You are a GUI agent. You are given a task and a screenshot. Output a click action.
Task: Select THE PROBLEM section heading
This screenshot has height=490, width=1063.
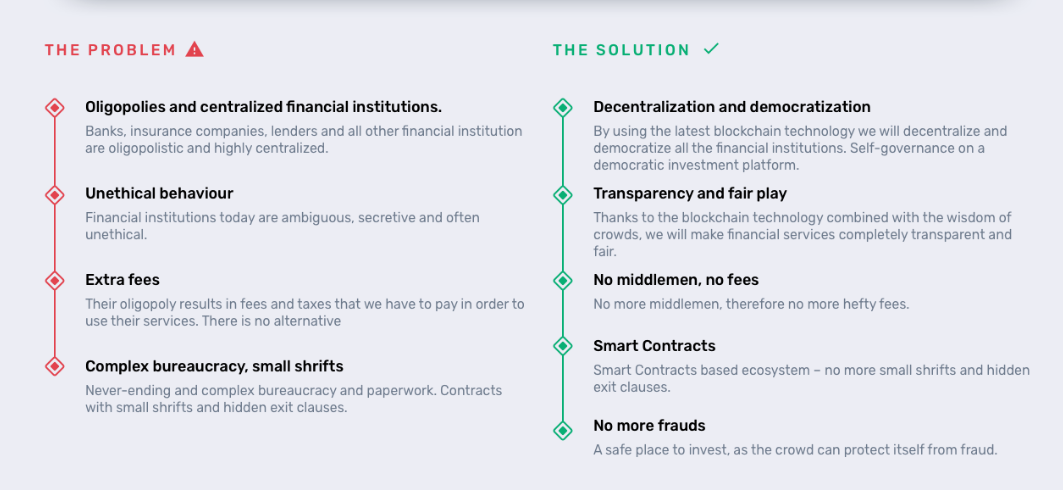(x=111, y=50)
